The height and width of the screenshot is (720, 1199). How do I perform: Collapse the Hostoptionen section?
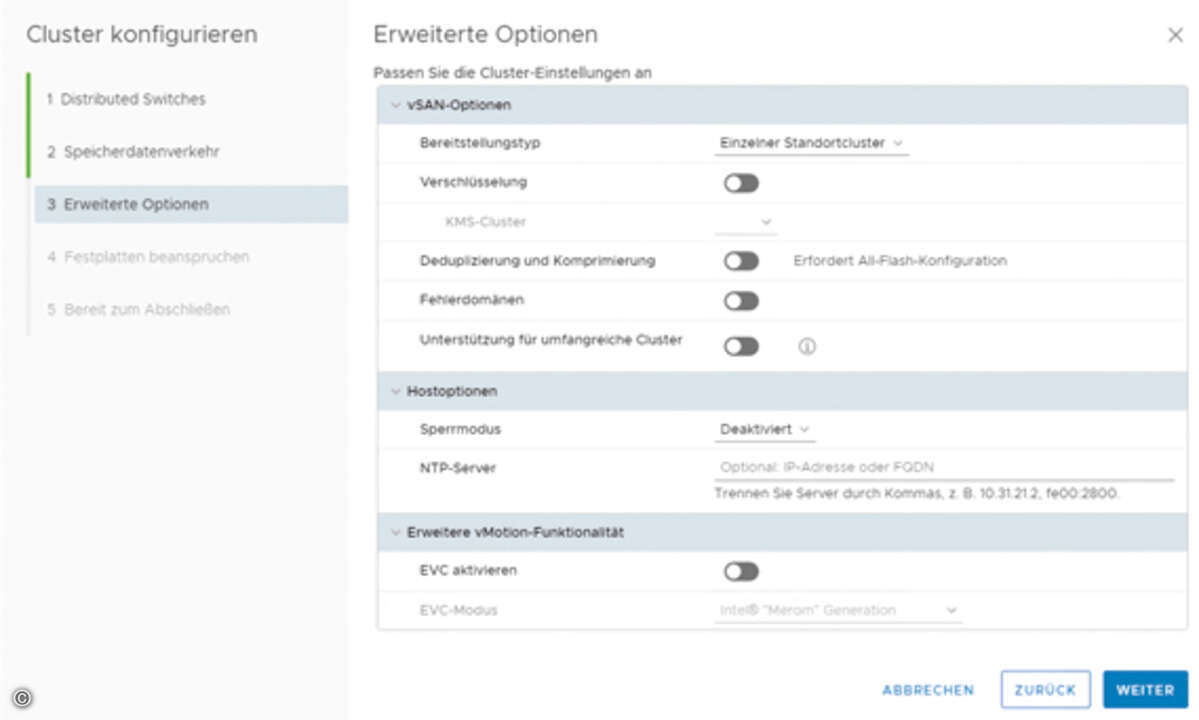point(395,391)
